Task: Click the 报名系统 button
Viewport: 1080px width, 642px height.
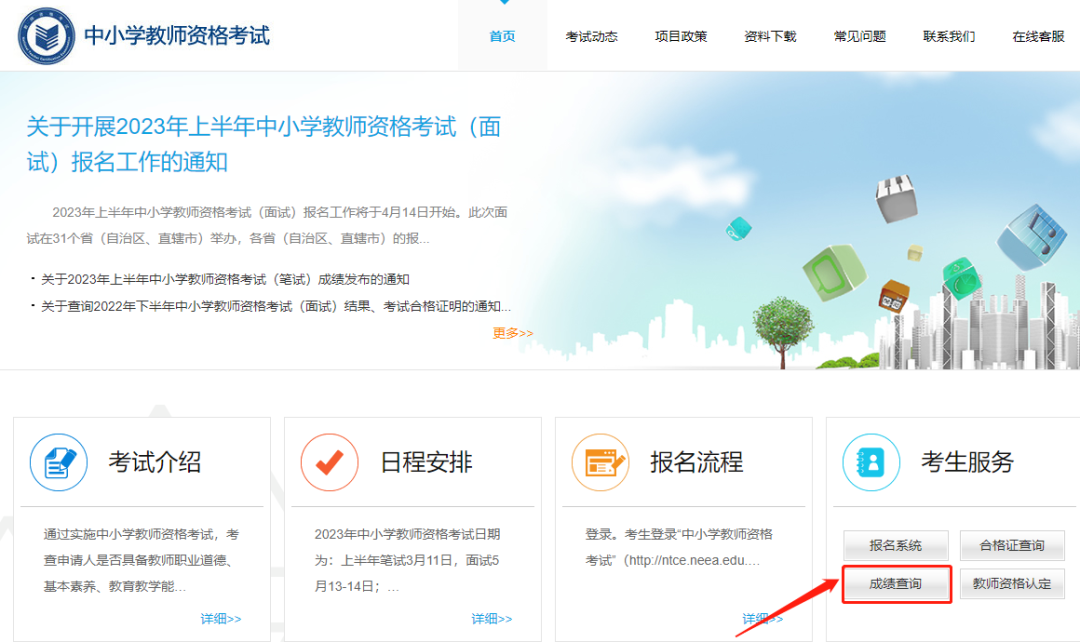Action: coord(895,546)
